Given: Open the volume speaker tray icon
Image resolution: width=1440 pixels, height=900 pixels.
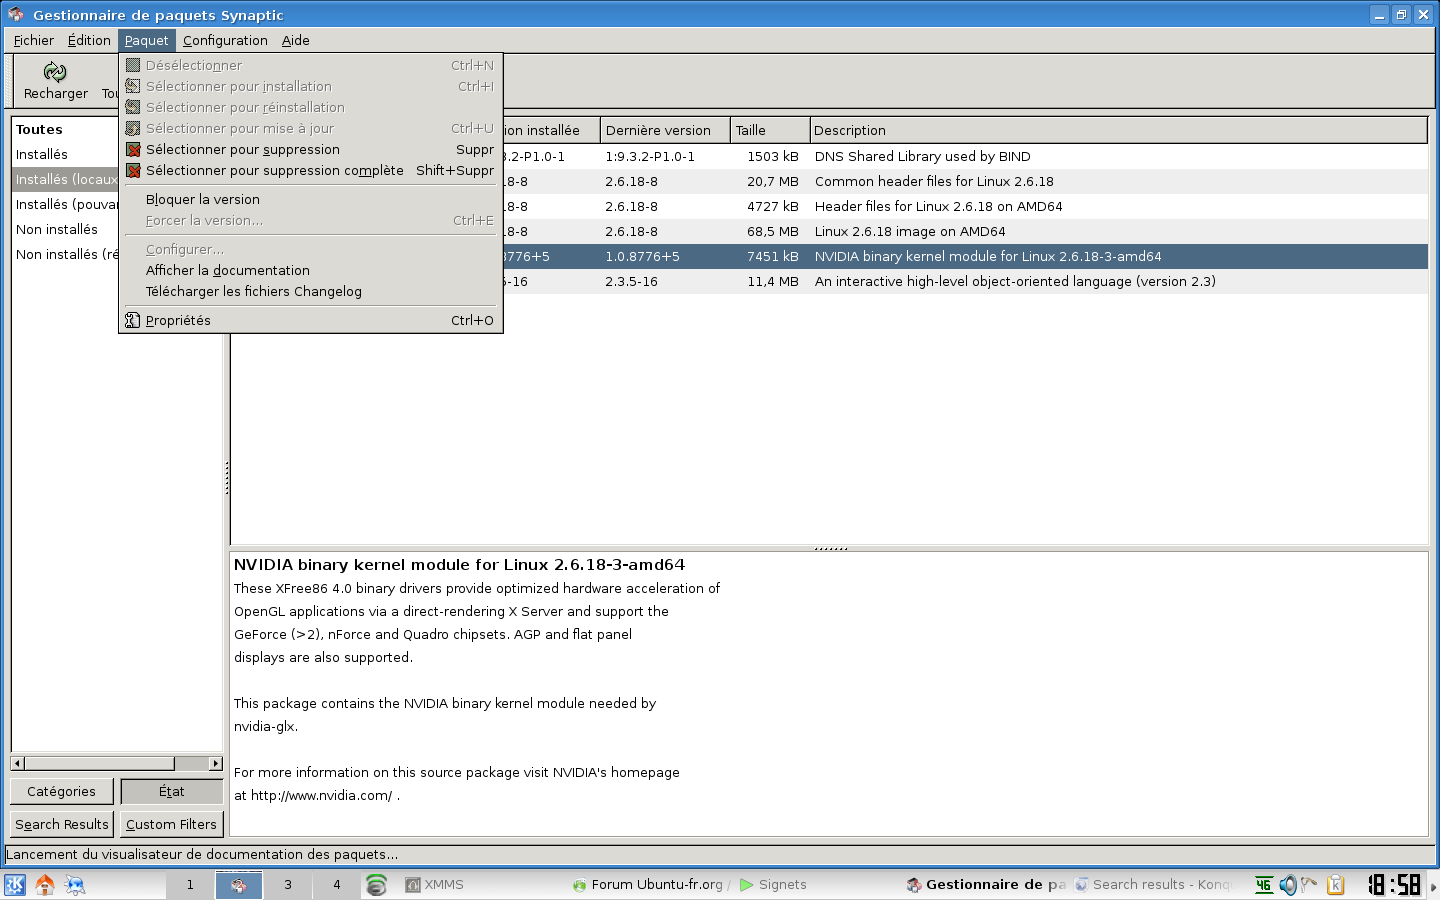Looking at the screenshot, I should tap(1288, 885).
